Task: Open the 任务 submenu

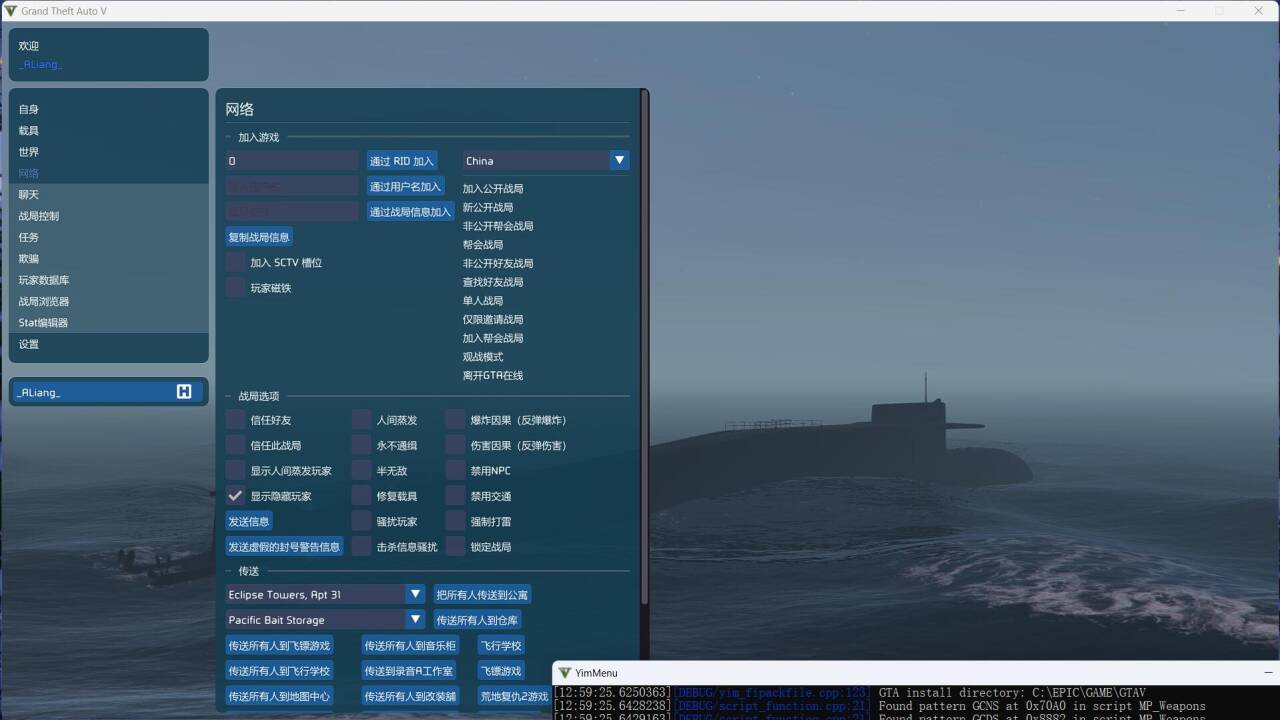Action: [109, 237]
